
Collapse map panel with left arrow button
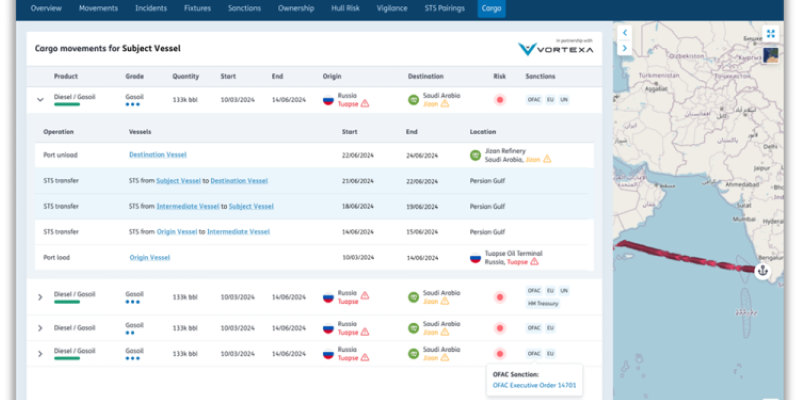pos(625,32)
